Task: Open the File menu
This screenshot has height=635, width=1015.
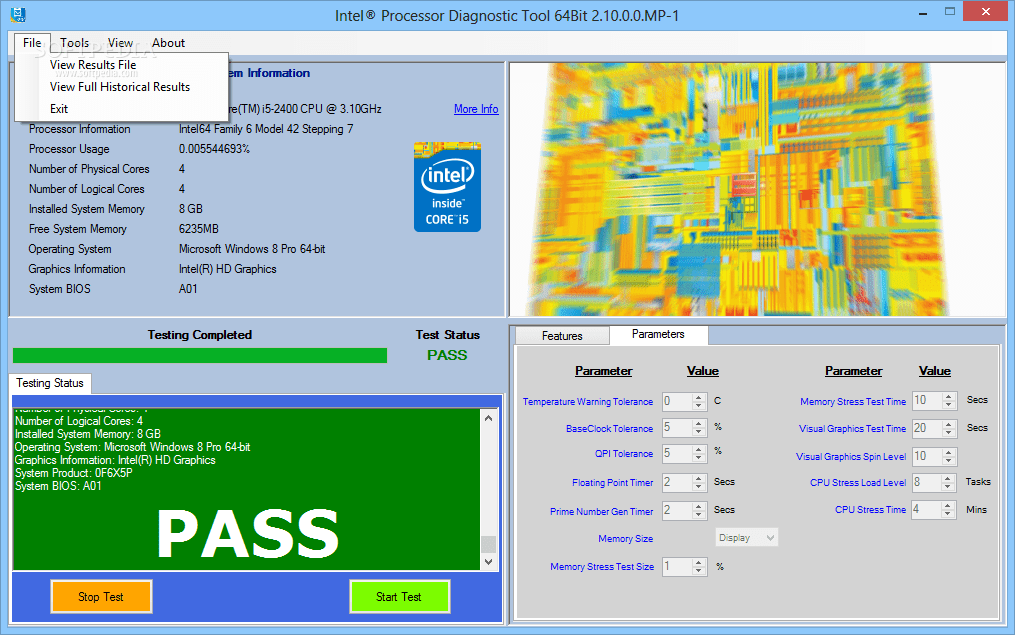Action: 31,43
